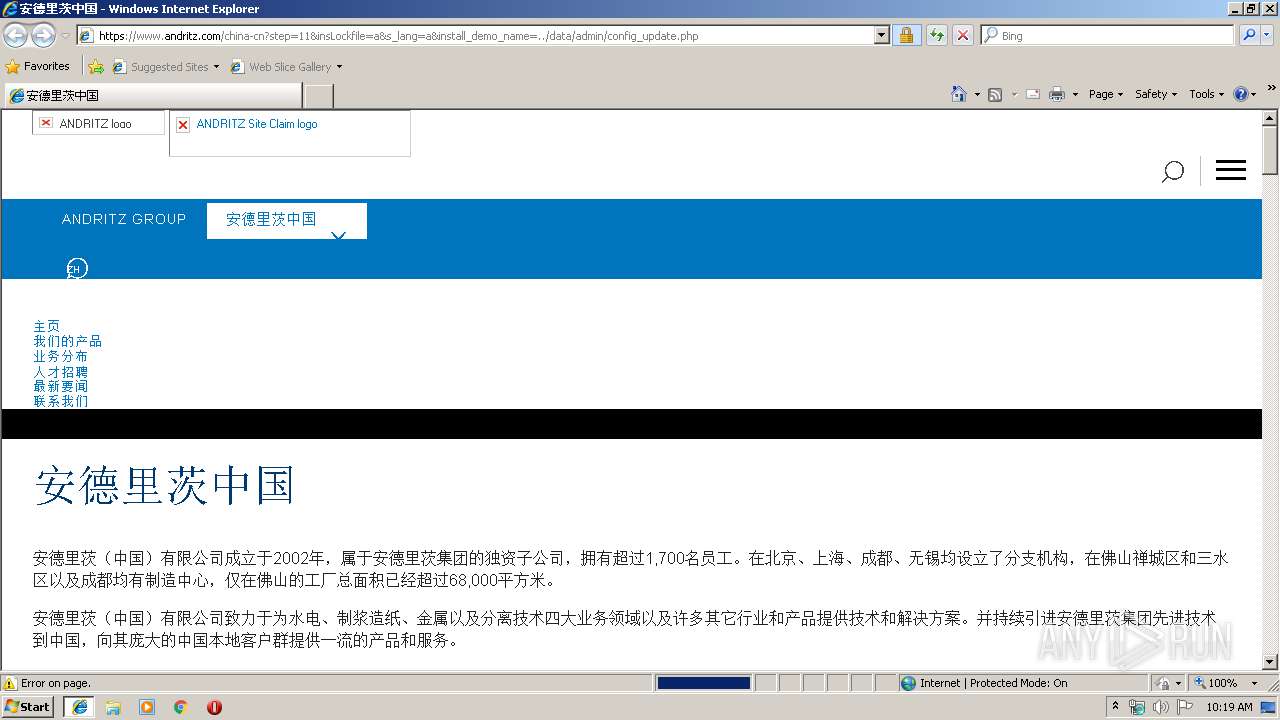The width and height of the screenshot is (1280, 720).
Task: Open the Action Center flag icon
Action: 1184,707
